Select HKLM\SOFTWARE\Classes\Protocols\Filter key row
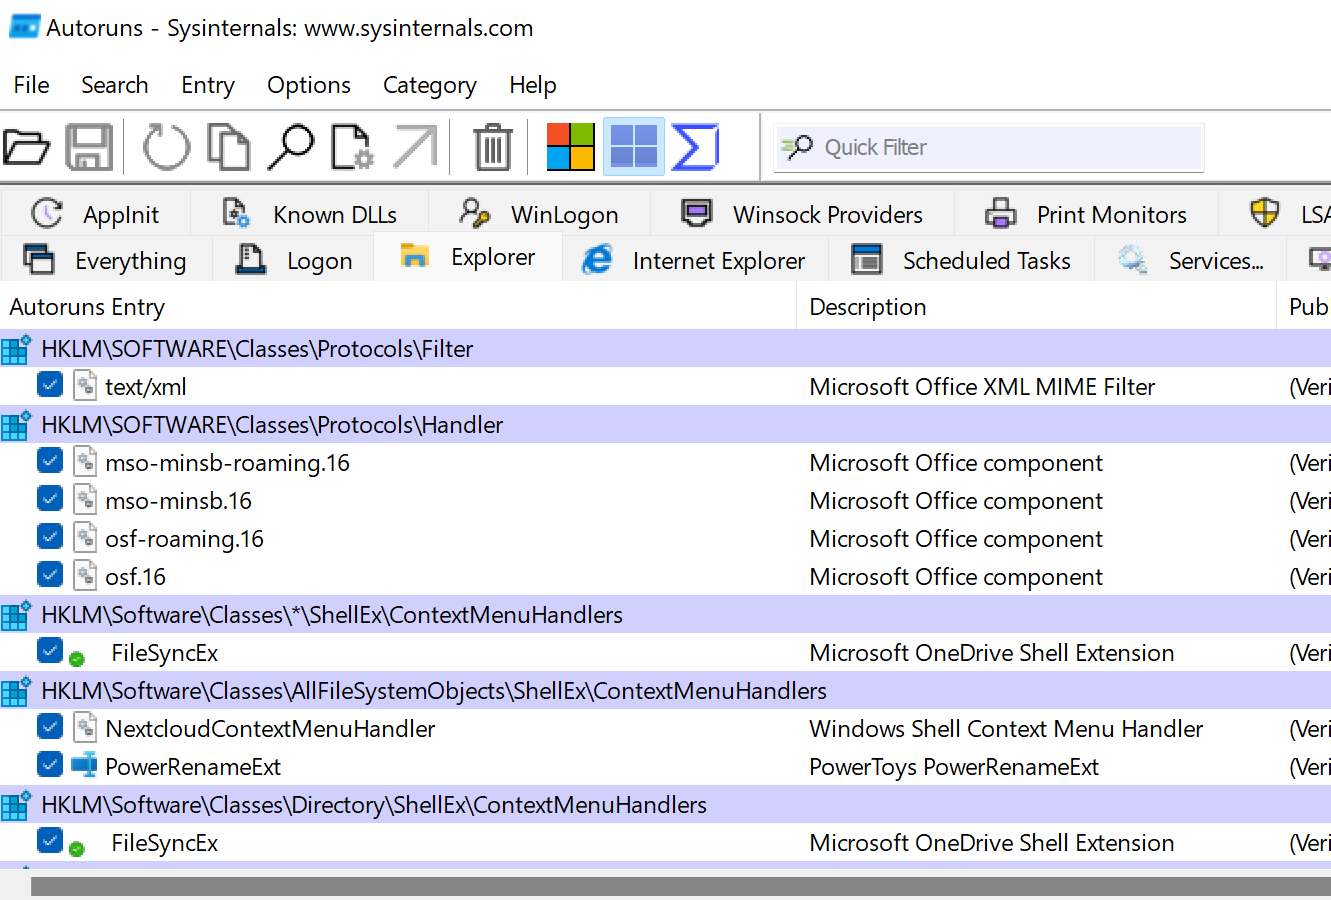The height and width of the screenshot is (900, 1331). click(665, 349)
